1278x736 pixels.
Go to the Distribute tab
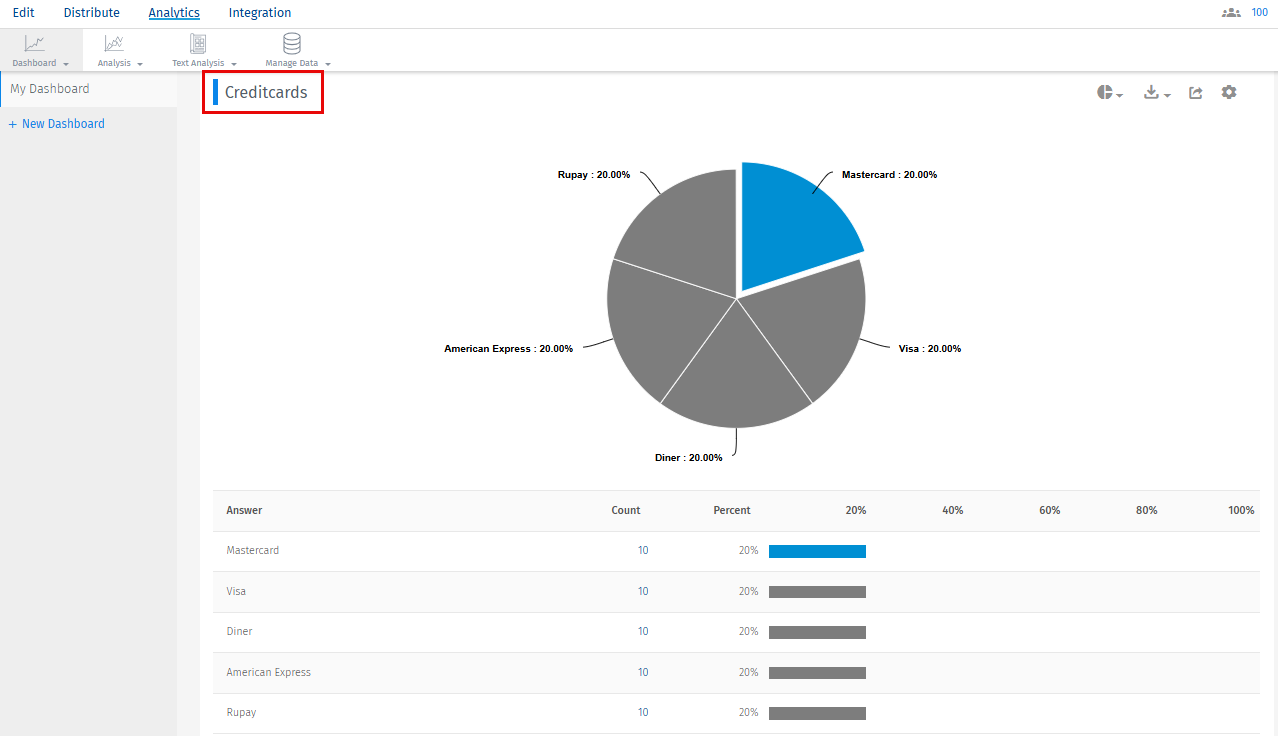pos(91,13)
